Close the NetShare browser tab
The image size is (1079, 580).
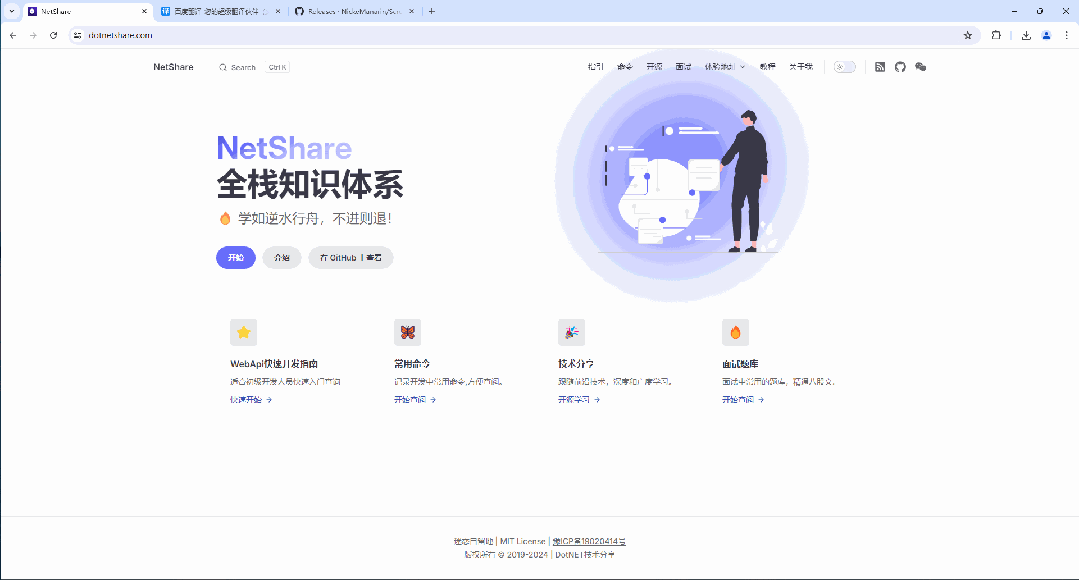(145, 12)
